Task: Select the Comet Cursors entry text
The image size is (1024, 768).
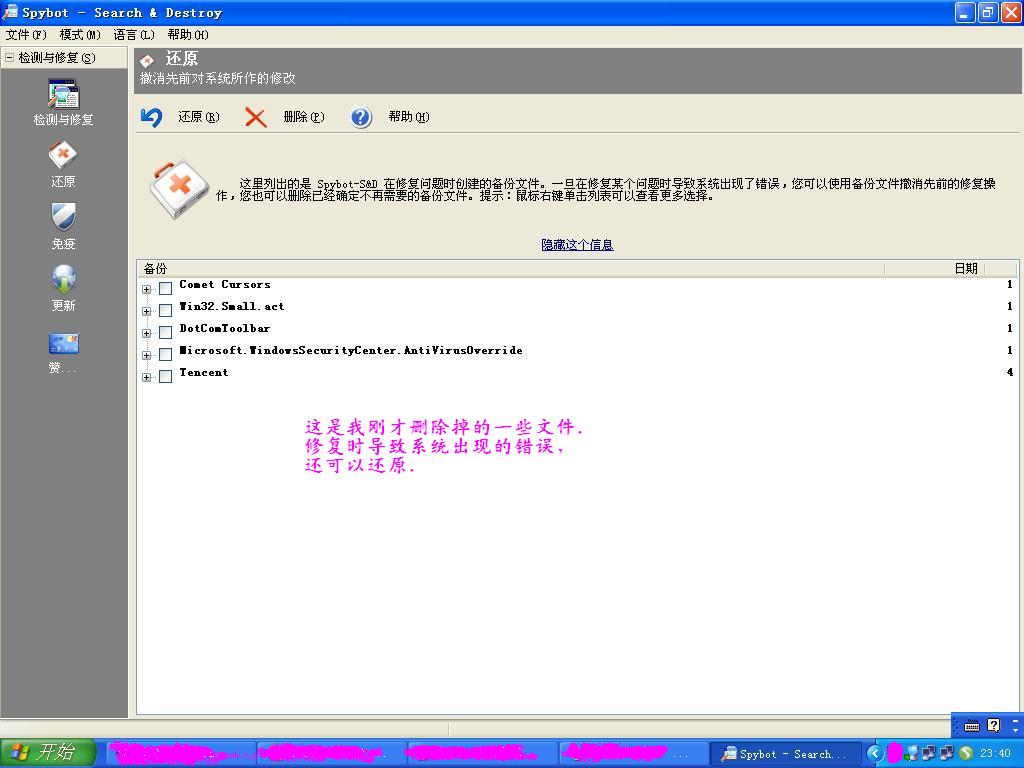Action: (225, 284)
